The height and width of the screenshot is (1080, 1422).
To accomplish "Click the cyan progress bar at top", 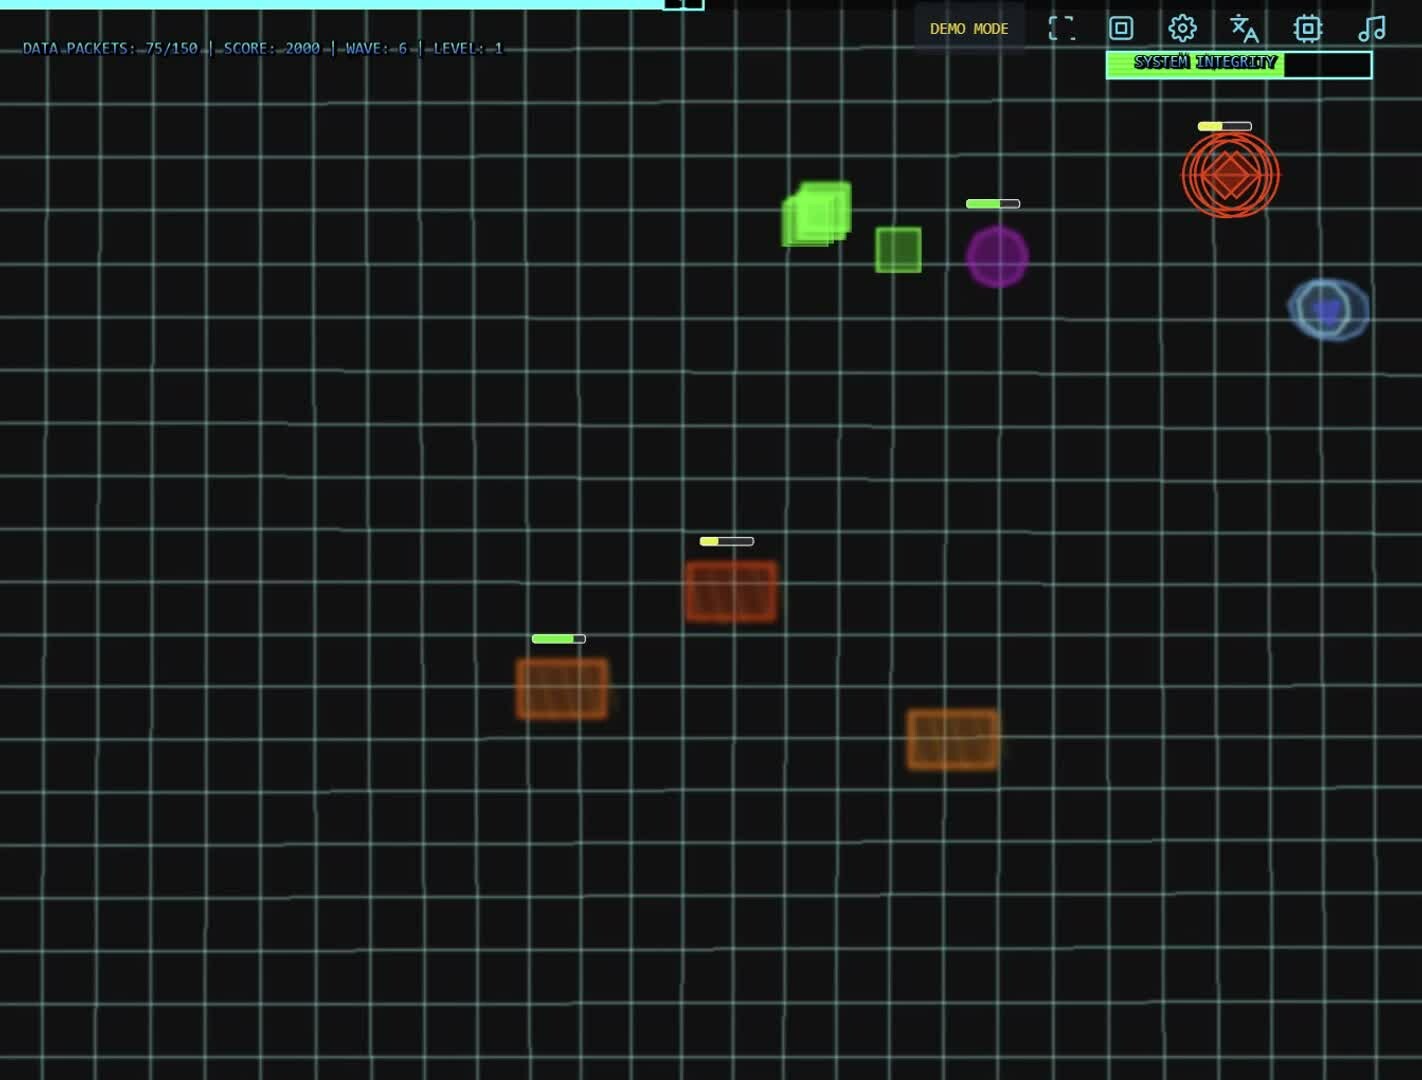I will 330,4.
